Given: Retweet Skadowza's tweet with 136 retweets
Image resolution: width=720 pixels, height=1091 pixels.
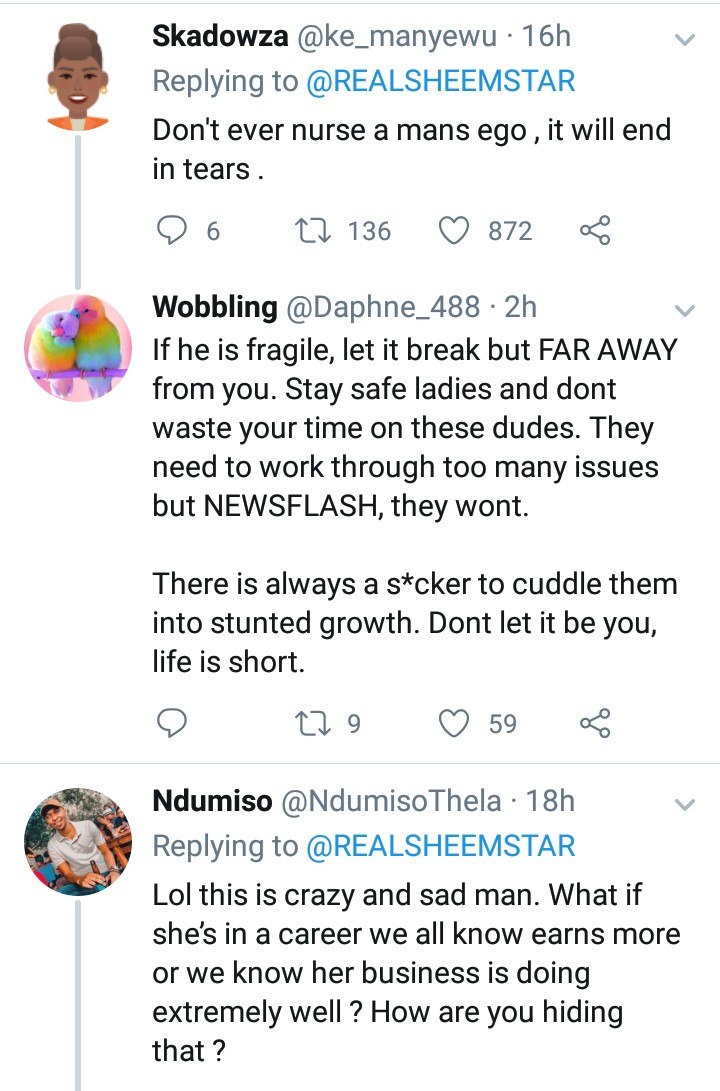Looking at the screenshot, I should (312, 230).
